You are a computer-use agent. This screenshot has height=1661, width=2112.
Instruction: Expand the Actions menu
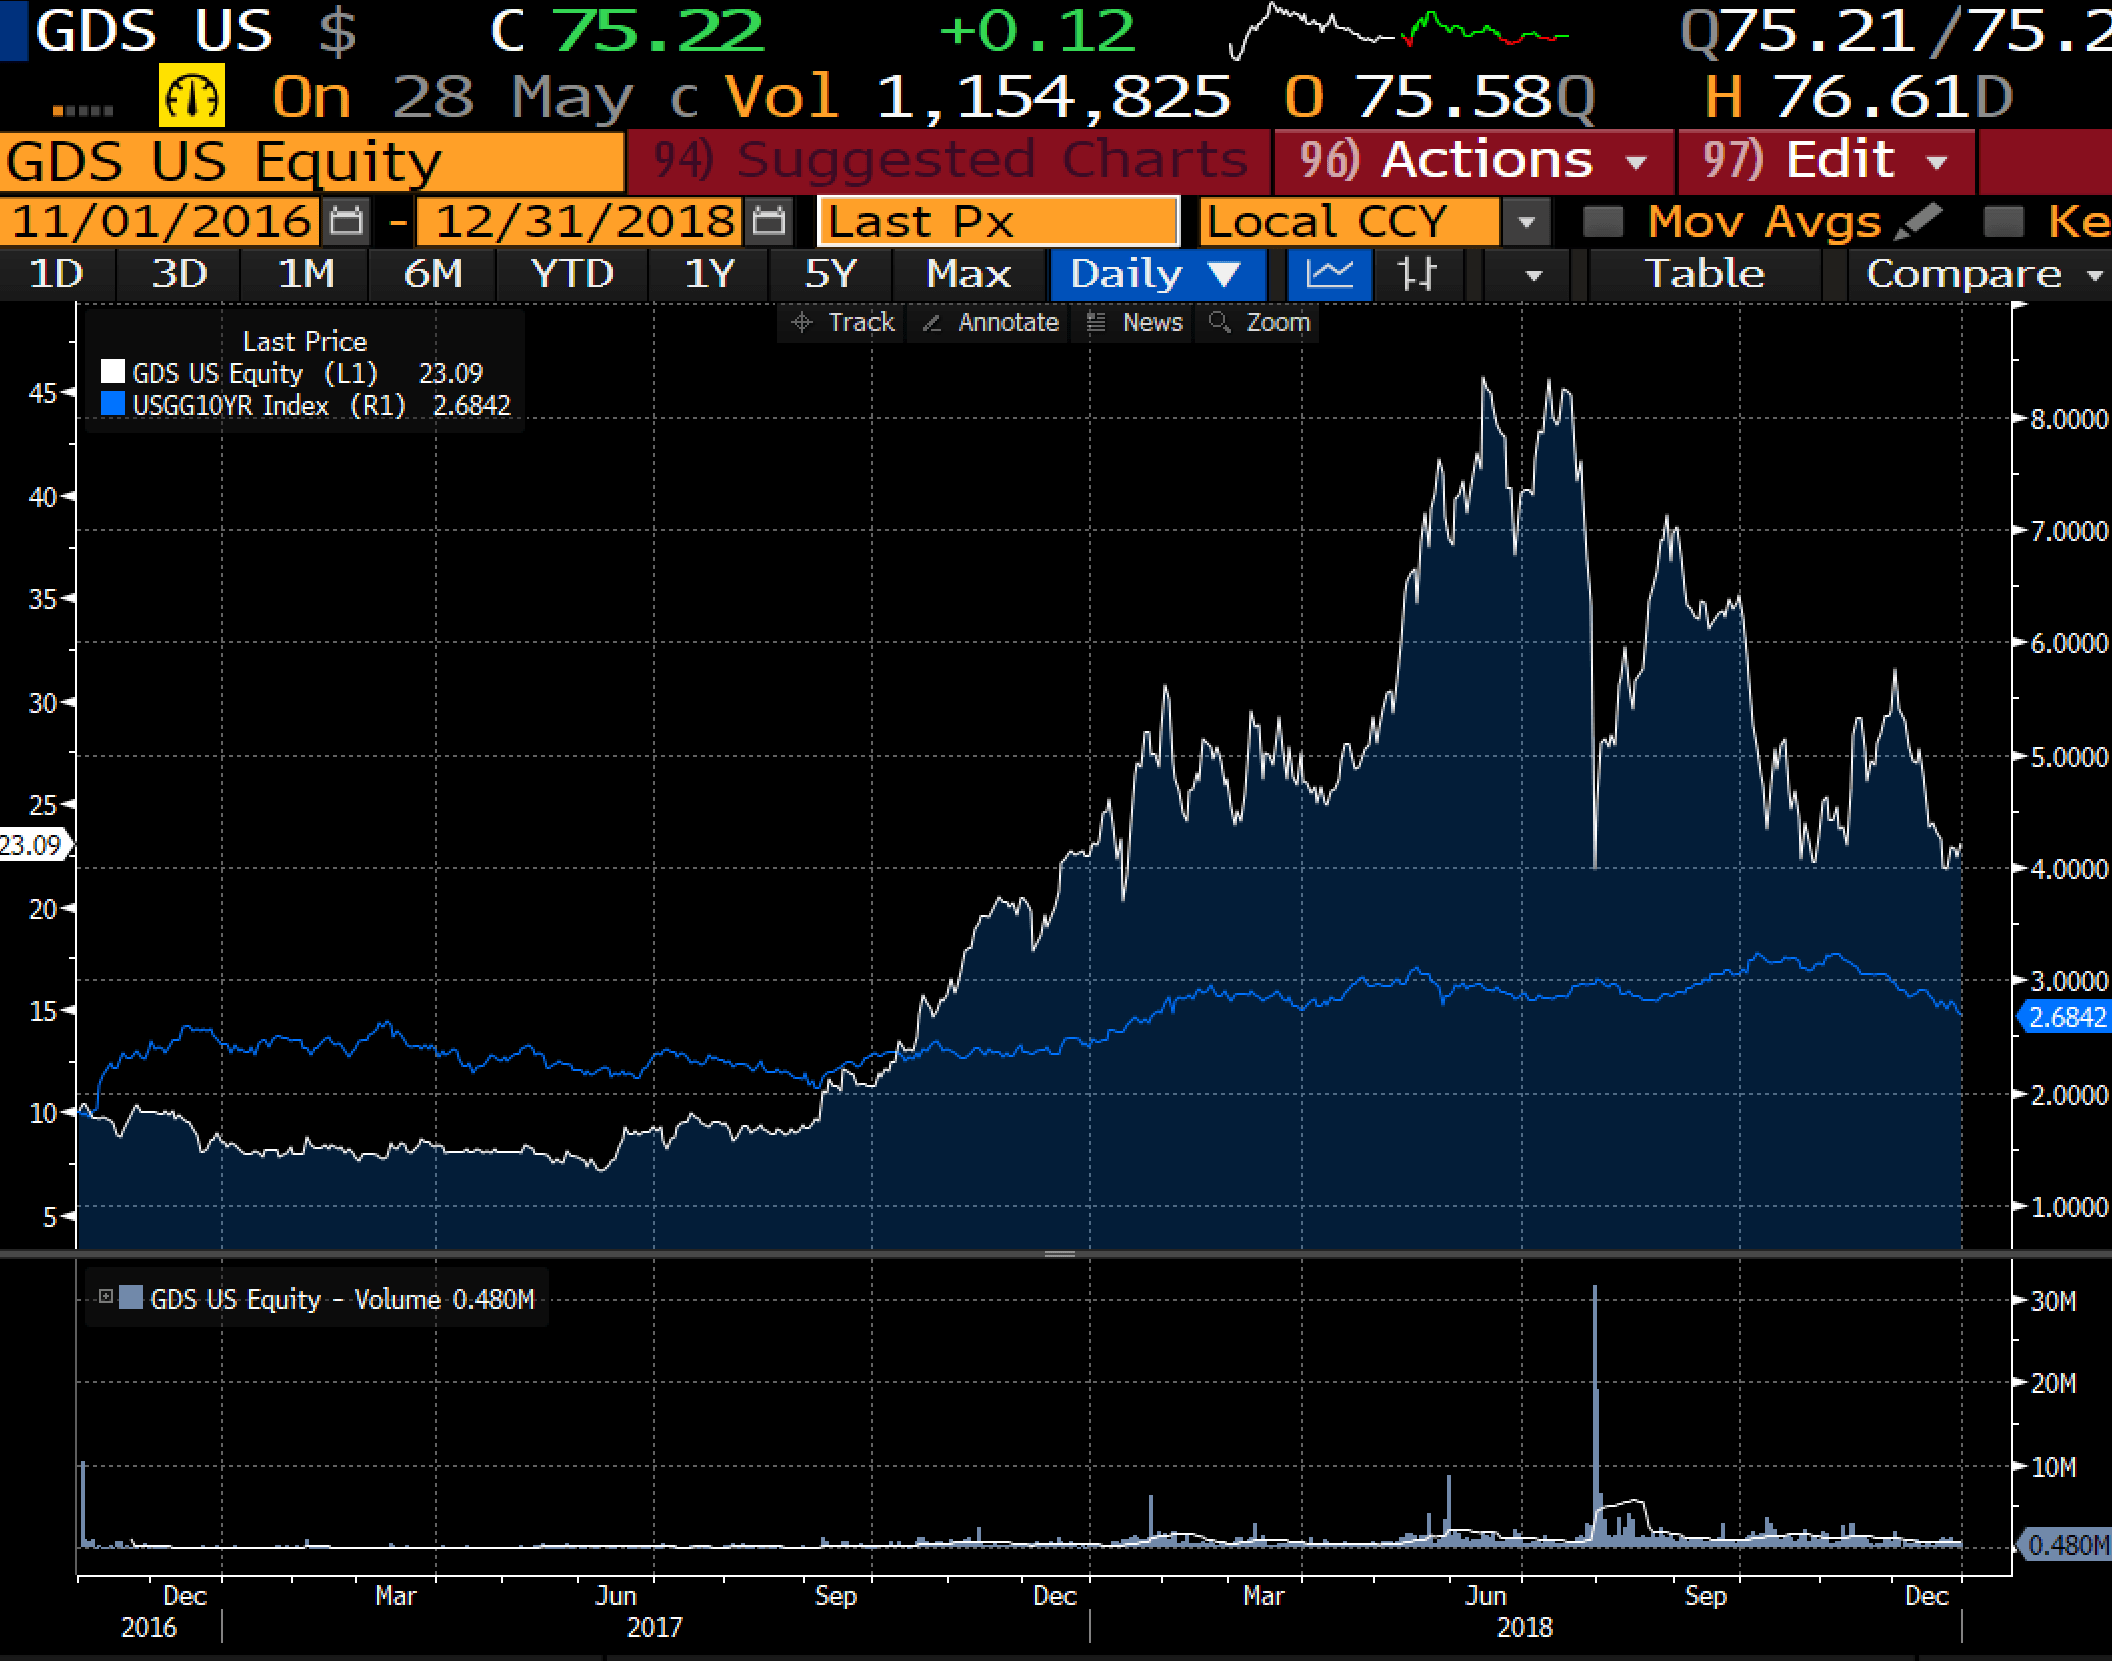coord(1472,160)
